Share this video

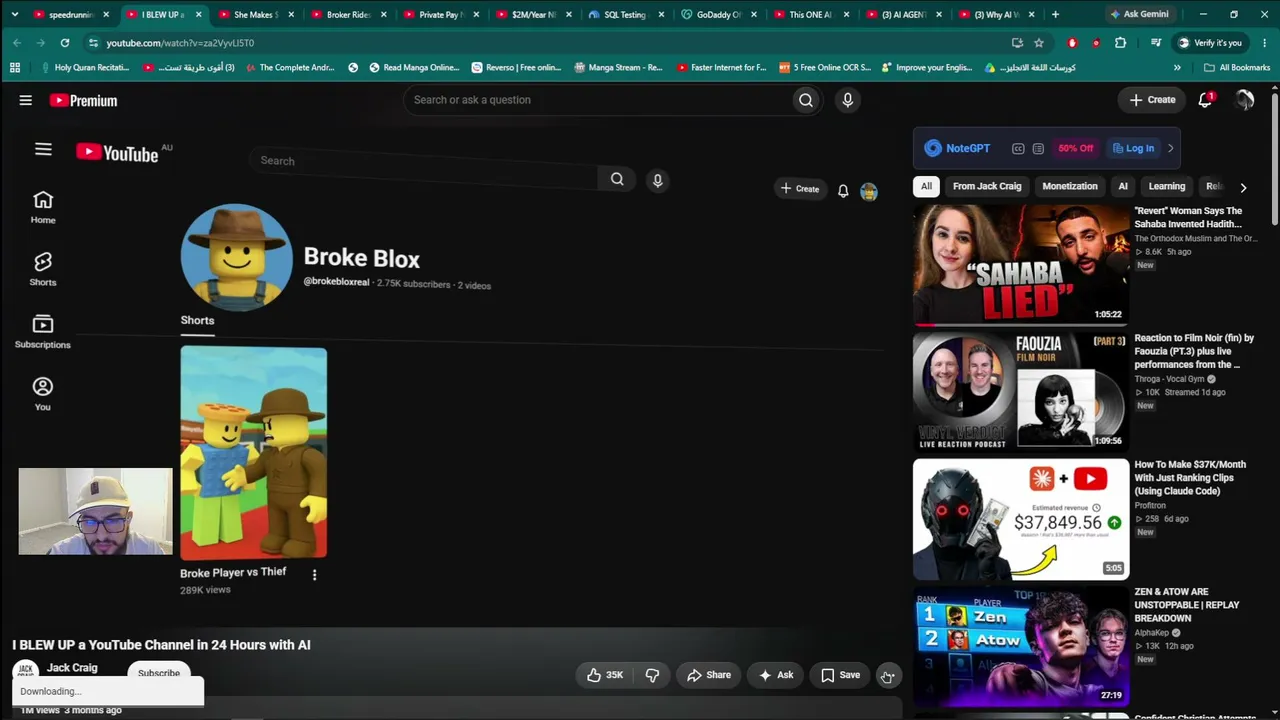(x=708, y=675)
